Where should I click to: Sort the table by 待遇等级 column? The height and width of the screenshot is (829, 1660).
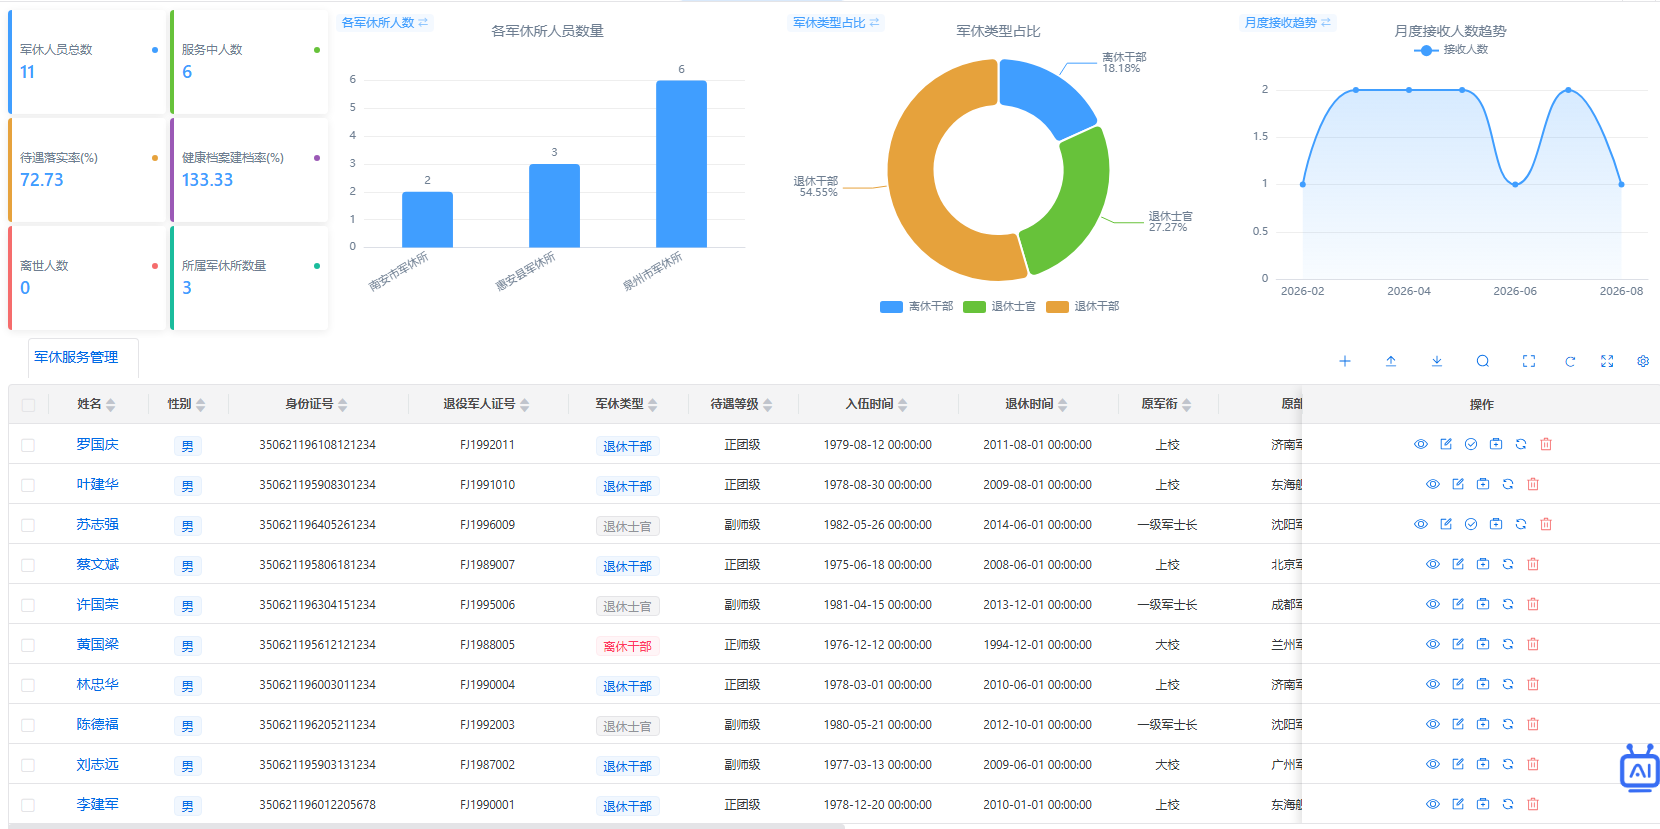click(768, 405)
